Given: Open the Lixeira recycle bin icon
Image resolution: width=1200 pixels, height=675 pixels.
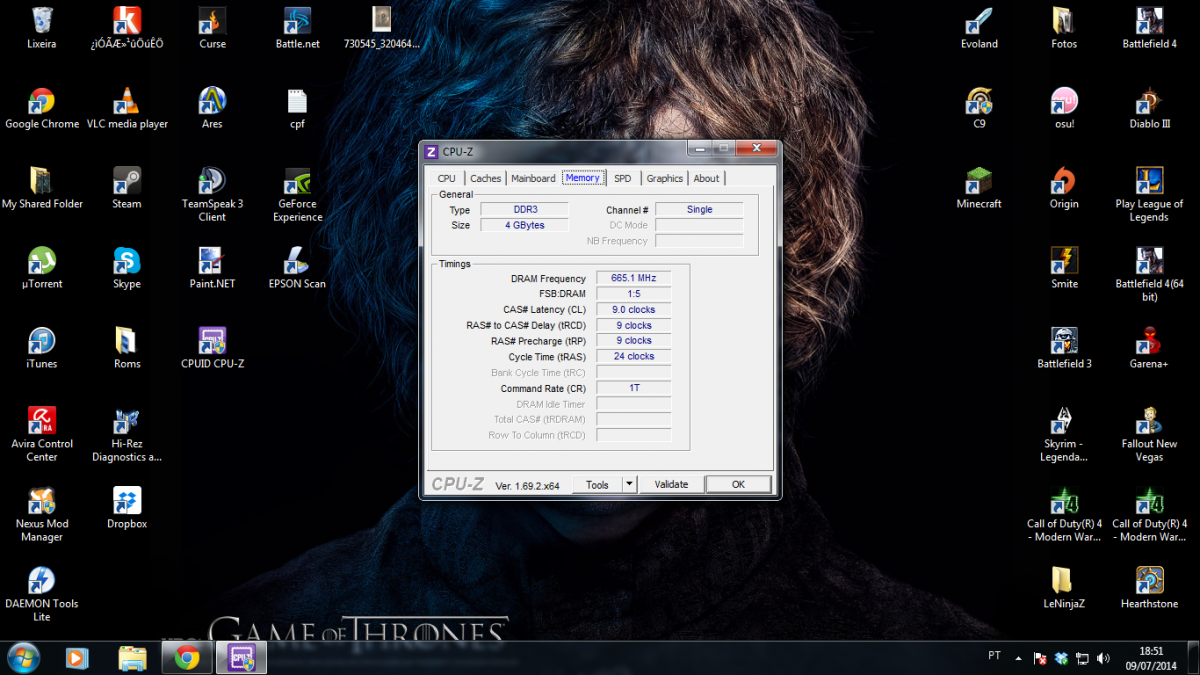Looking at the screenshot, I should [42, 27].
